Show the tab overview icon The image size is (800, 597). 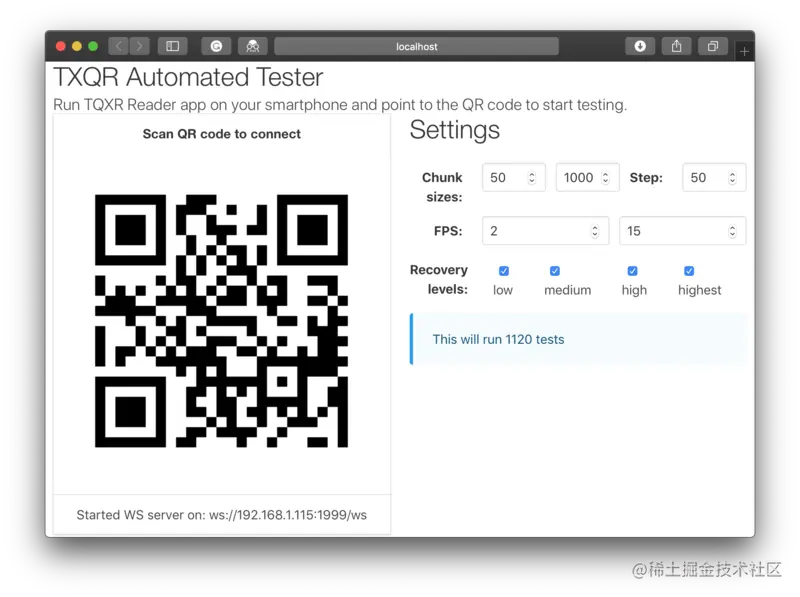(x=713, y=46)
